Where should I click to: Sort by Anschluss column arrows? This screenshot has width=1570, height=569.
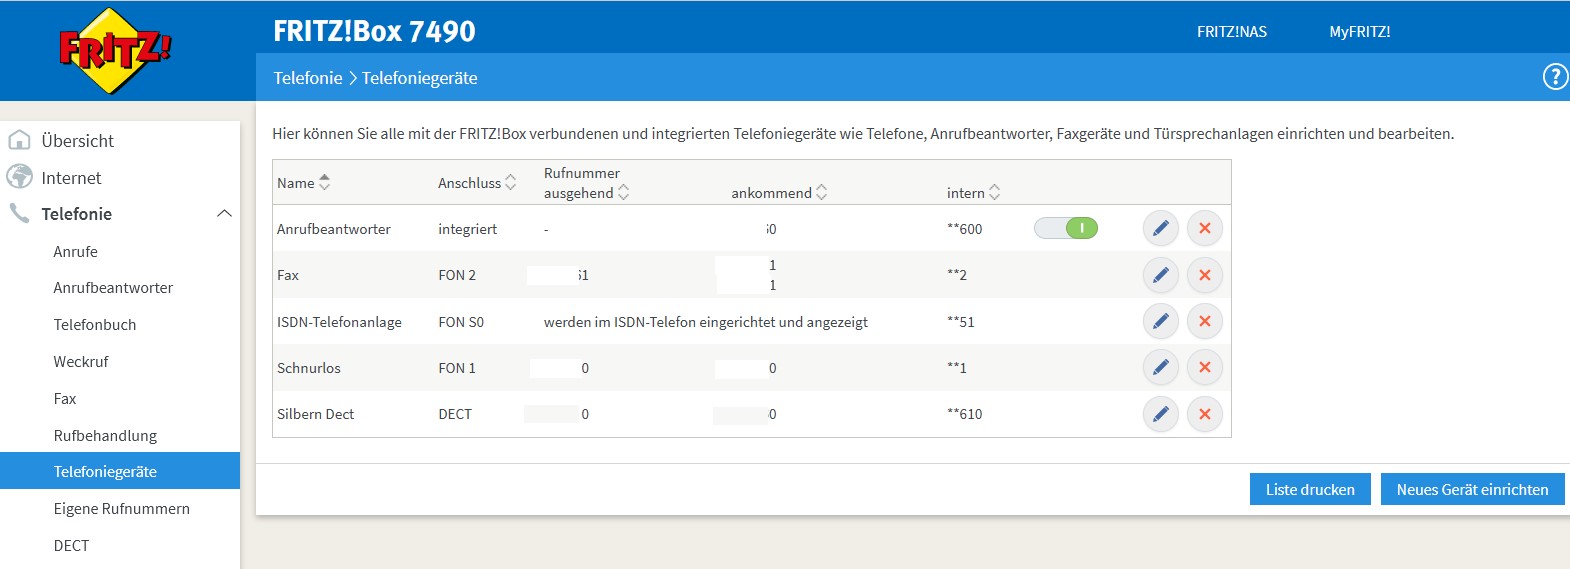tap(510, 183)
